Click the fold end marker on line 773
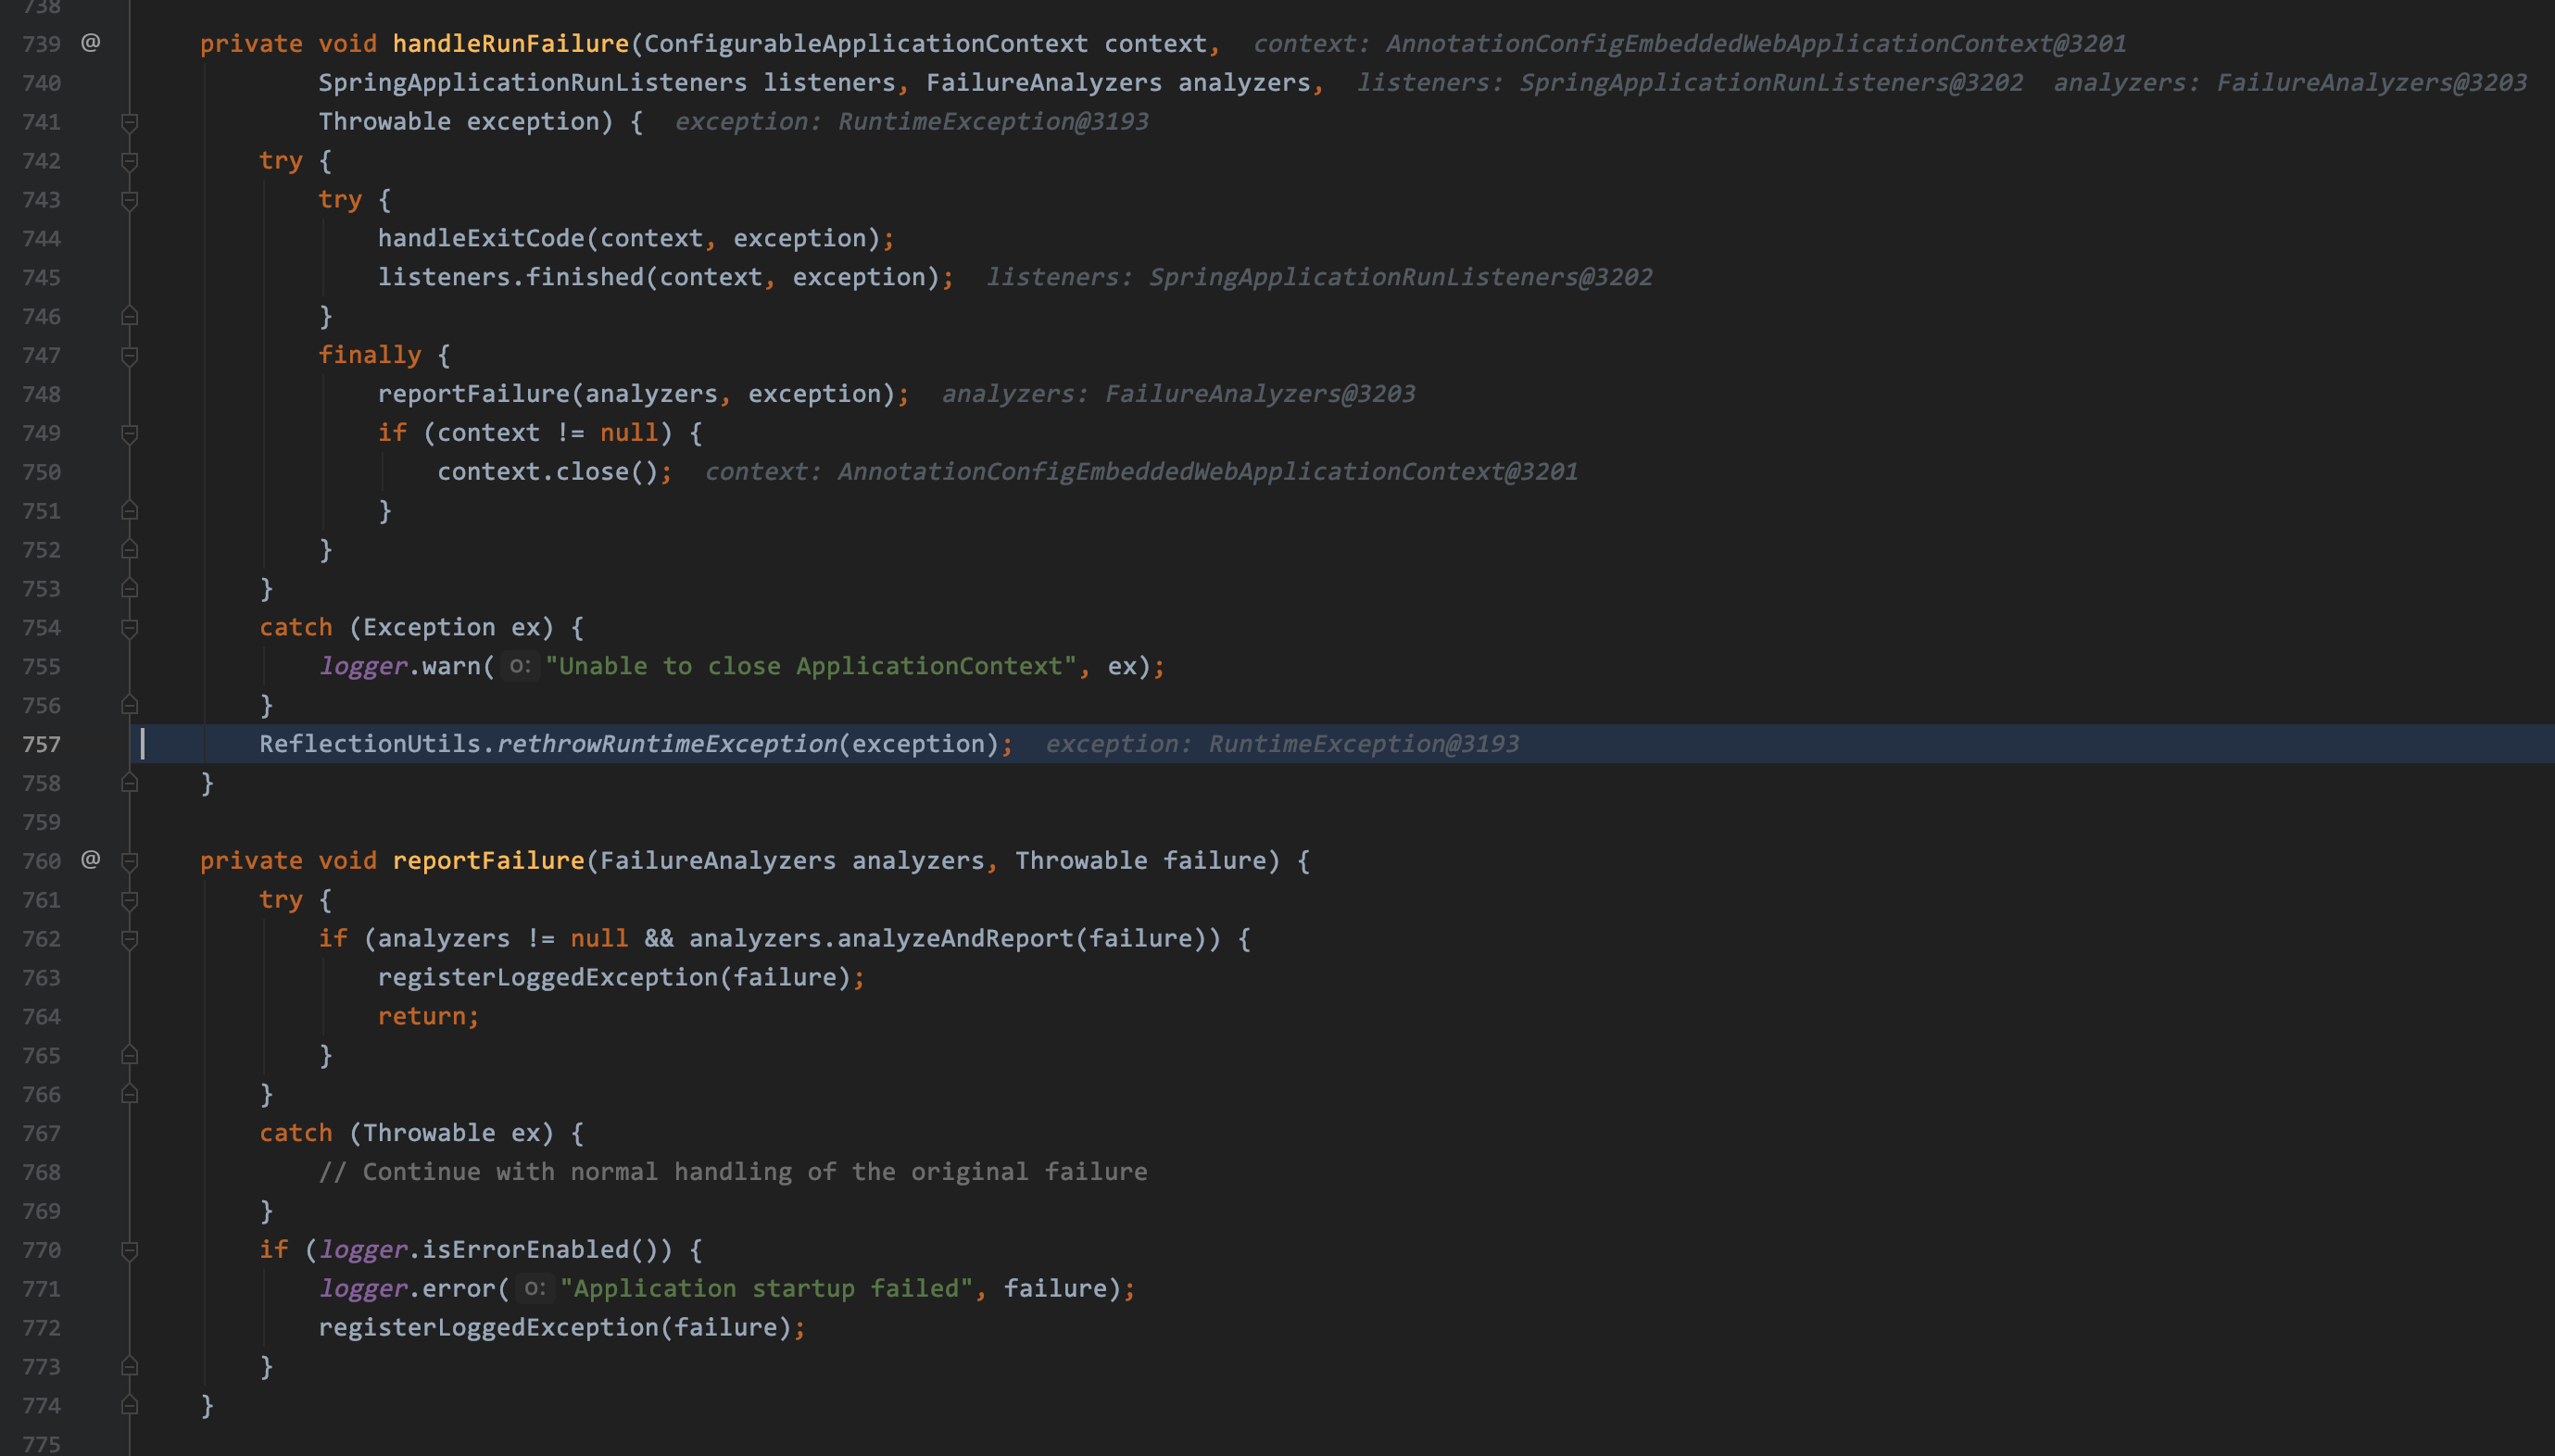2555x1456 pixels. point(129,1366)
